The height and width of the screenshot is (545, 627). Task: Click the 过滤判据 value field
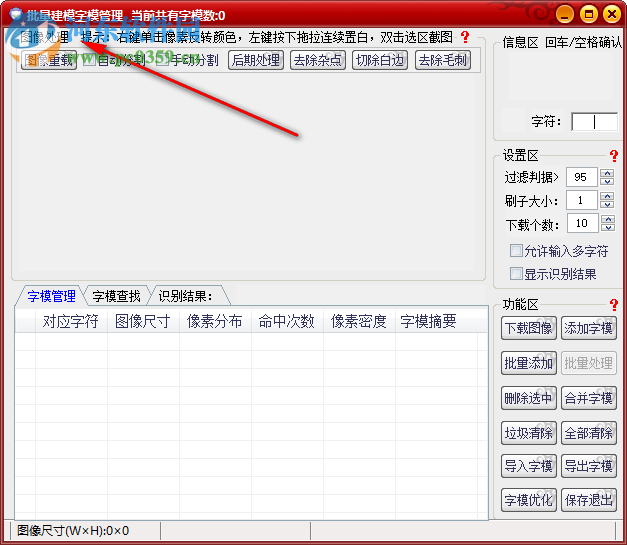[x=582, y=177]
